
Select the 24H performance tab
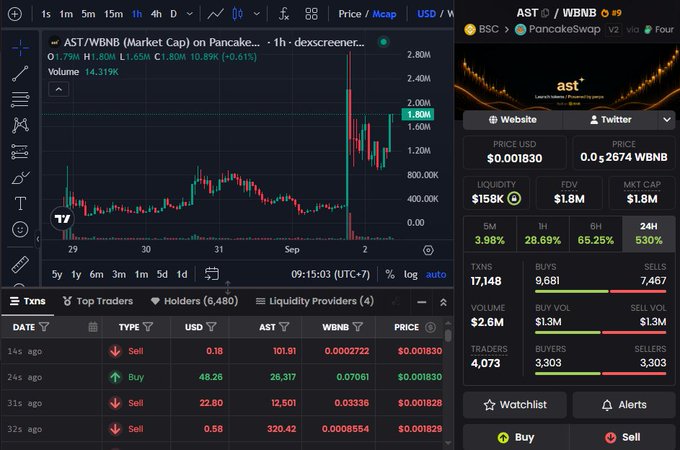(x=649, y=234)
